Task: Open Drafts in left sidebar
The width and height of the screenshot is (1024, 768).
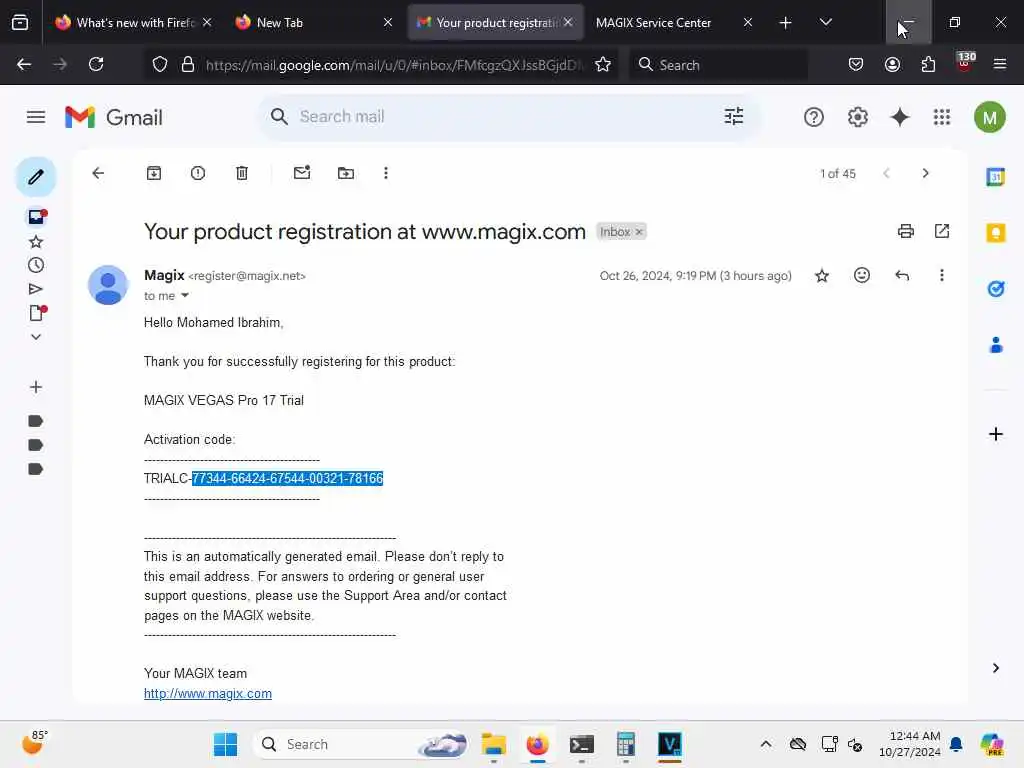Action: 37,313
